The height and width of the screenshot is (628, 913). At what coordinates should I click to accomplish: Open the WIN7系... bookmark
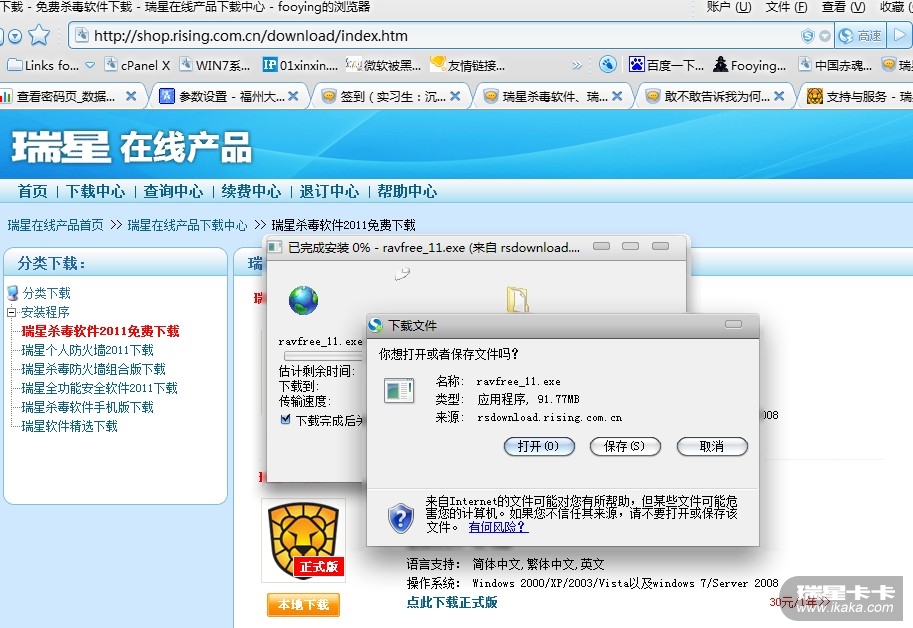(215, 65)
